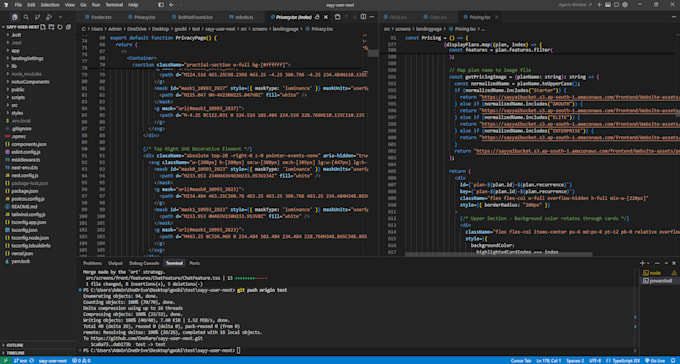Switch to the Output panel tab

click(115, 263)
